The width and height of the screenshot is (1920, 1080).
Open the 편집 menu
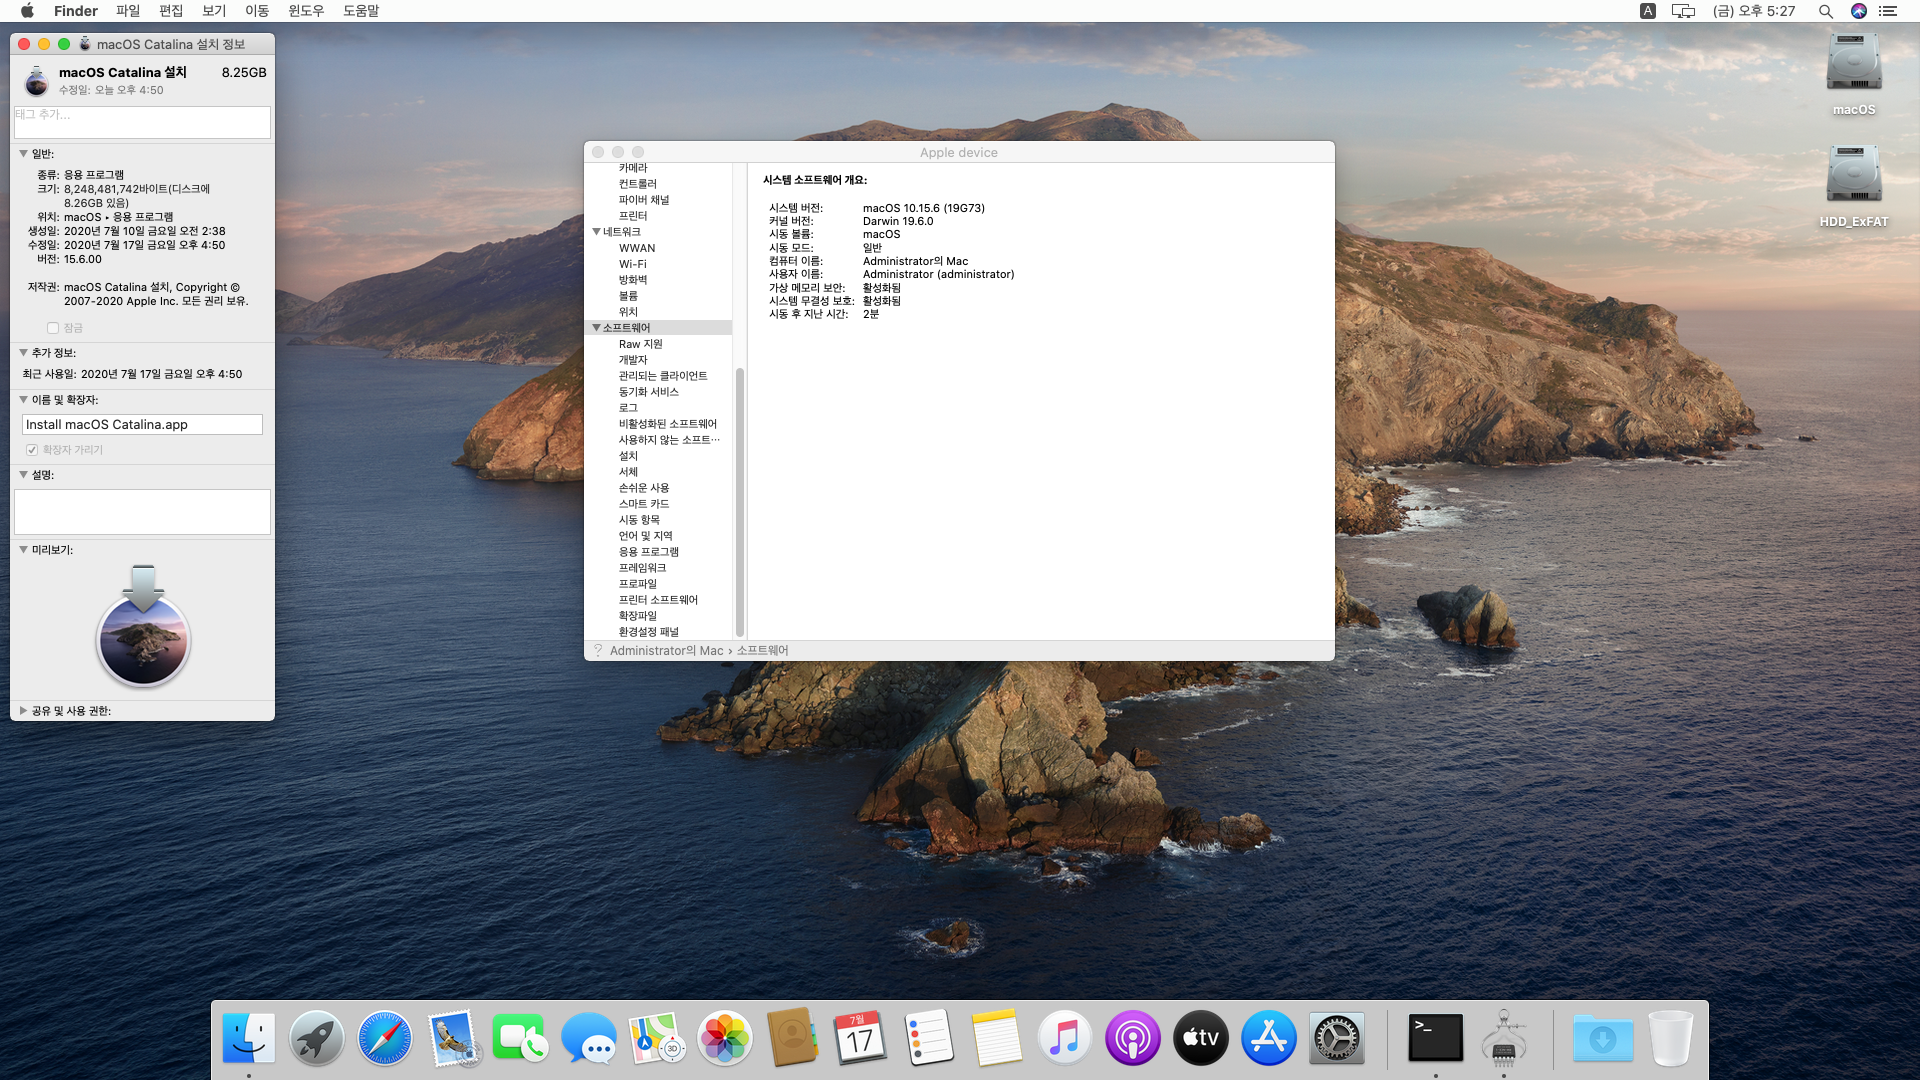pyautogui.click(x=171, y=11)
